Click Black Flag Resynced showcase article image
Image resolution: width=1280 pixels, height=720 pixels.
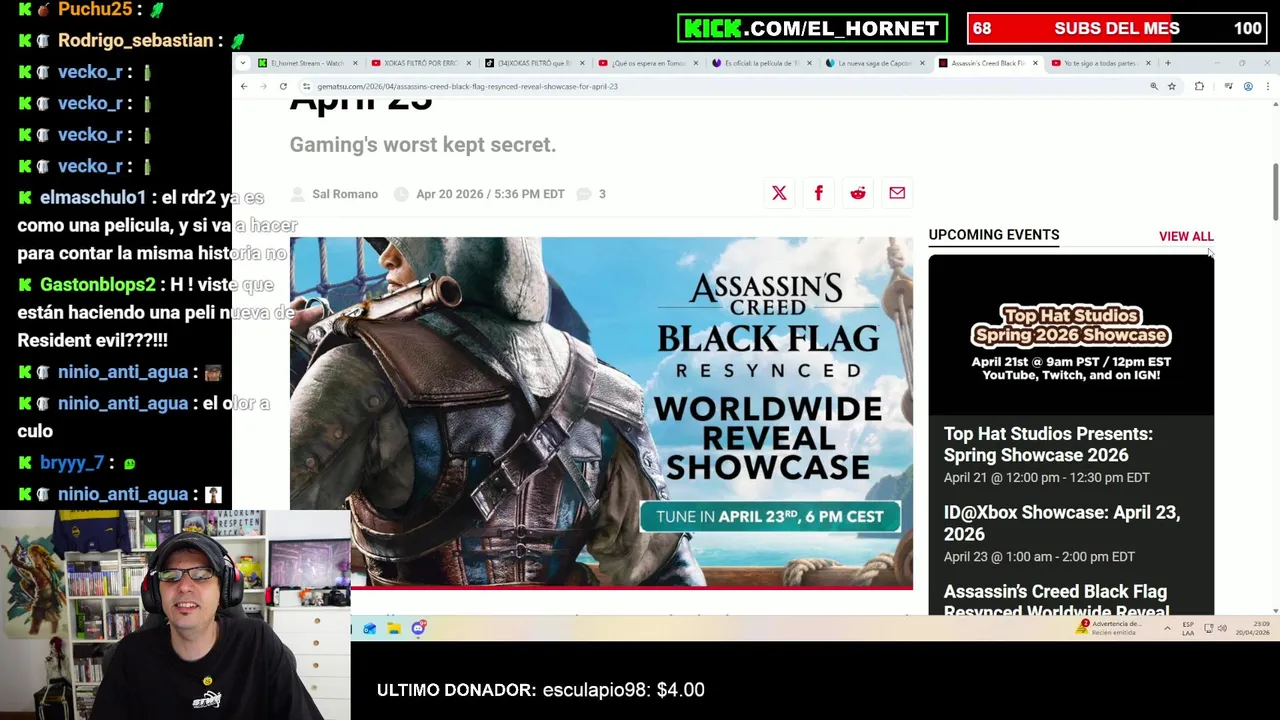coord(601,413)
